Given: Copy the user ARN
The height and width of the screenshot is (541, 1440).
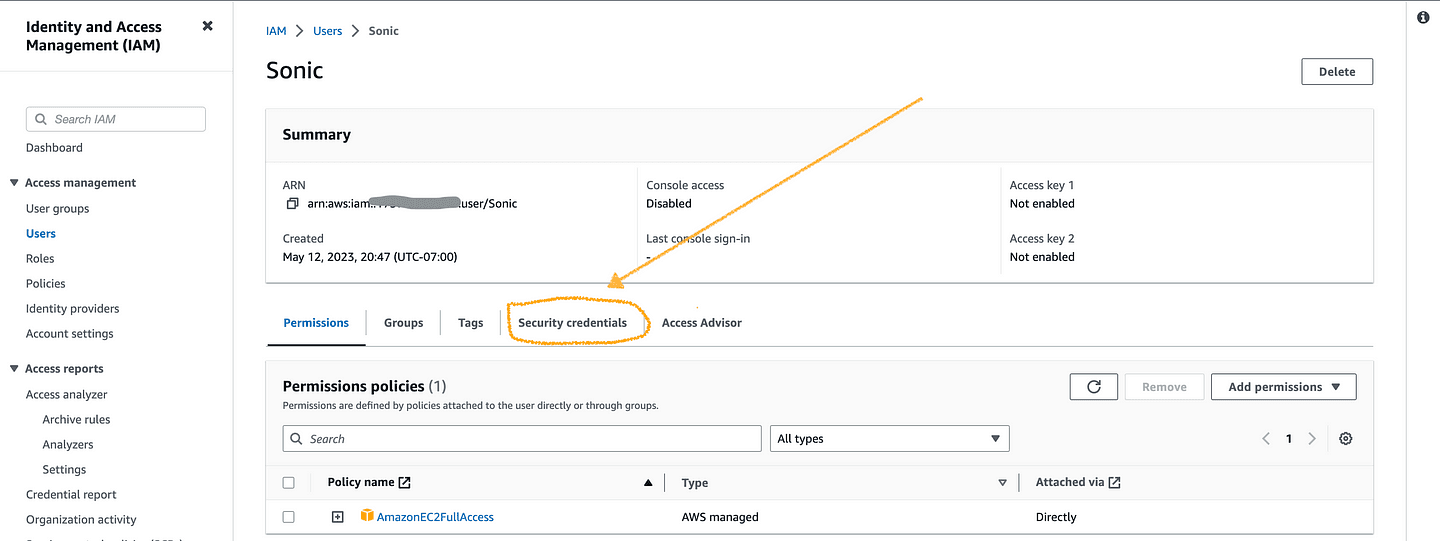Looking at the screenshot, I should 292,203.
